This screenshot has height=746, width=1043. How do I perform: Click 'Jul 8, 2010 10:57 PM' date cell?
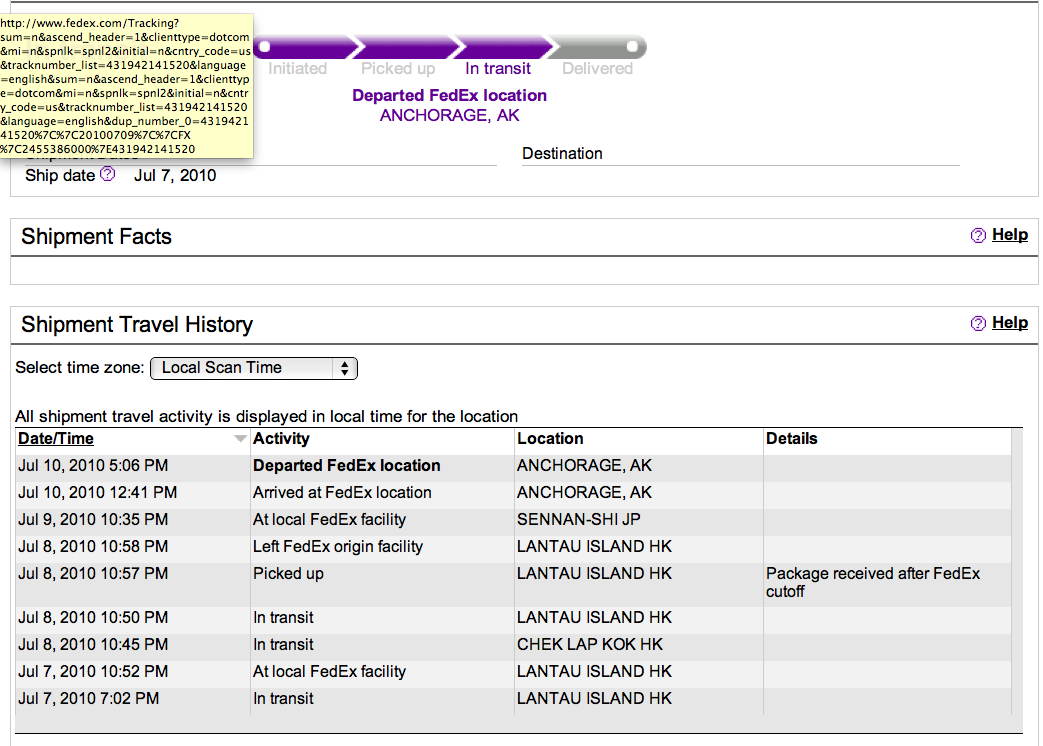(x=93, y=574)
